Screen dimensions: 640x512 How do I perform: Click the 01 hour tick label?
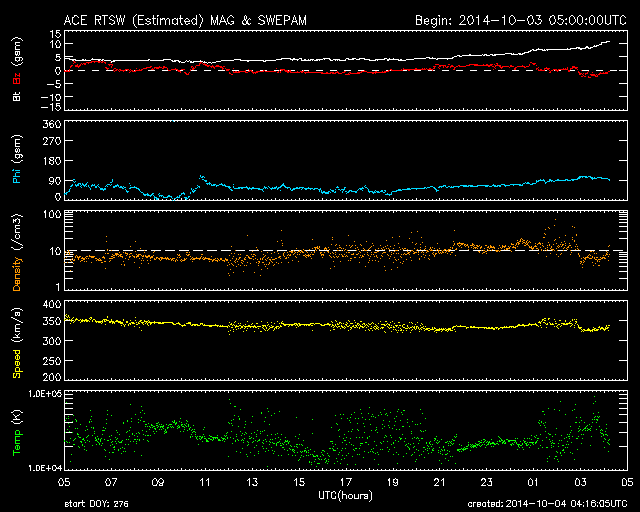pos(533,483)
